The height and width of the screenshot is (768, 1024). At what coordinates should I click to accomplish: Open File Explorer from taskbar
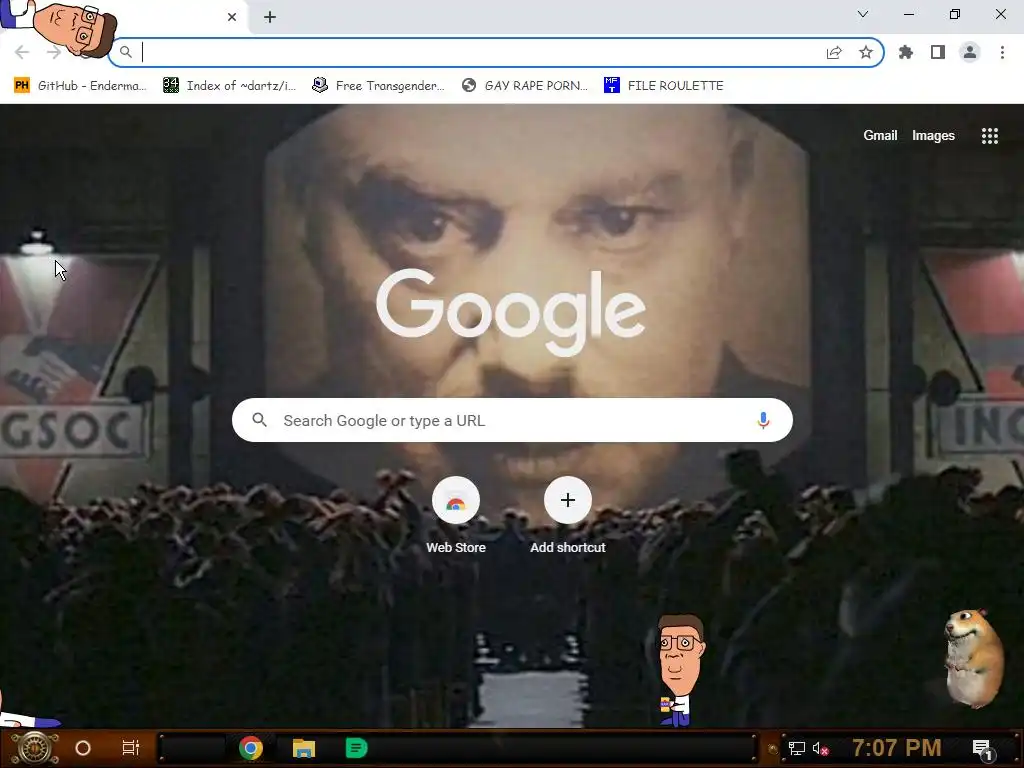tap(304, 748)
